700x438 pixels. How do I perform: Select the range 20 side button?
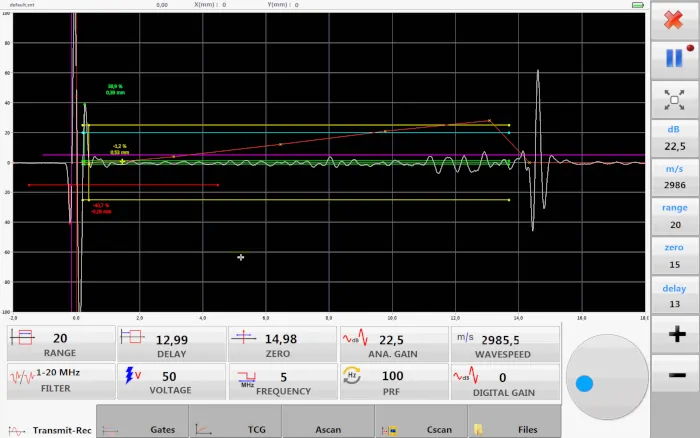point(674,217)
